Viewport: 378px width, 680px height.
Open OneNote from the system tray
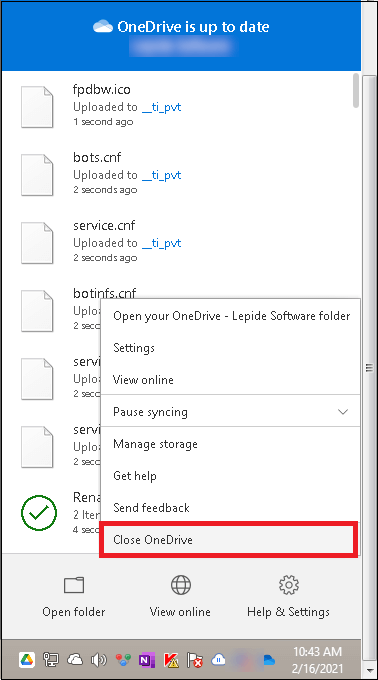pyautogui.click(x=147, y=660)
